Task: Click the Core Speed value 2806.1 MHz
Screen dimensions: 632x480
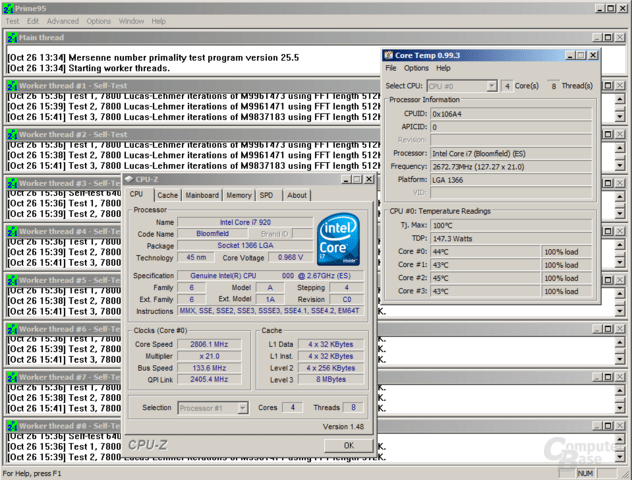Action: pos(209,345)
